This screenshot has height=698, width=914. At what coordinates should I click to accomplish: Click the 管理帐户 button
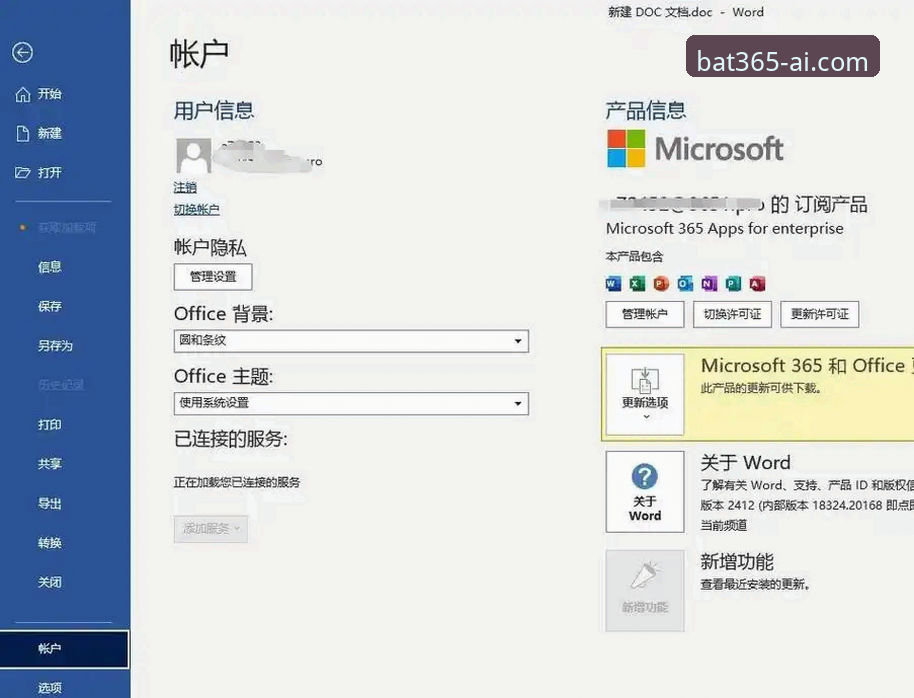tap(645, 314)
